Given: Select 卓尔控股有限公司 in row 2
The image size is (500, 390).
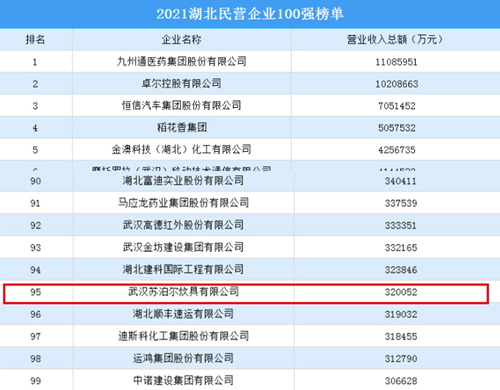Looking at the screenshot, I should tap(182, 83).
